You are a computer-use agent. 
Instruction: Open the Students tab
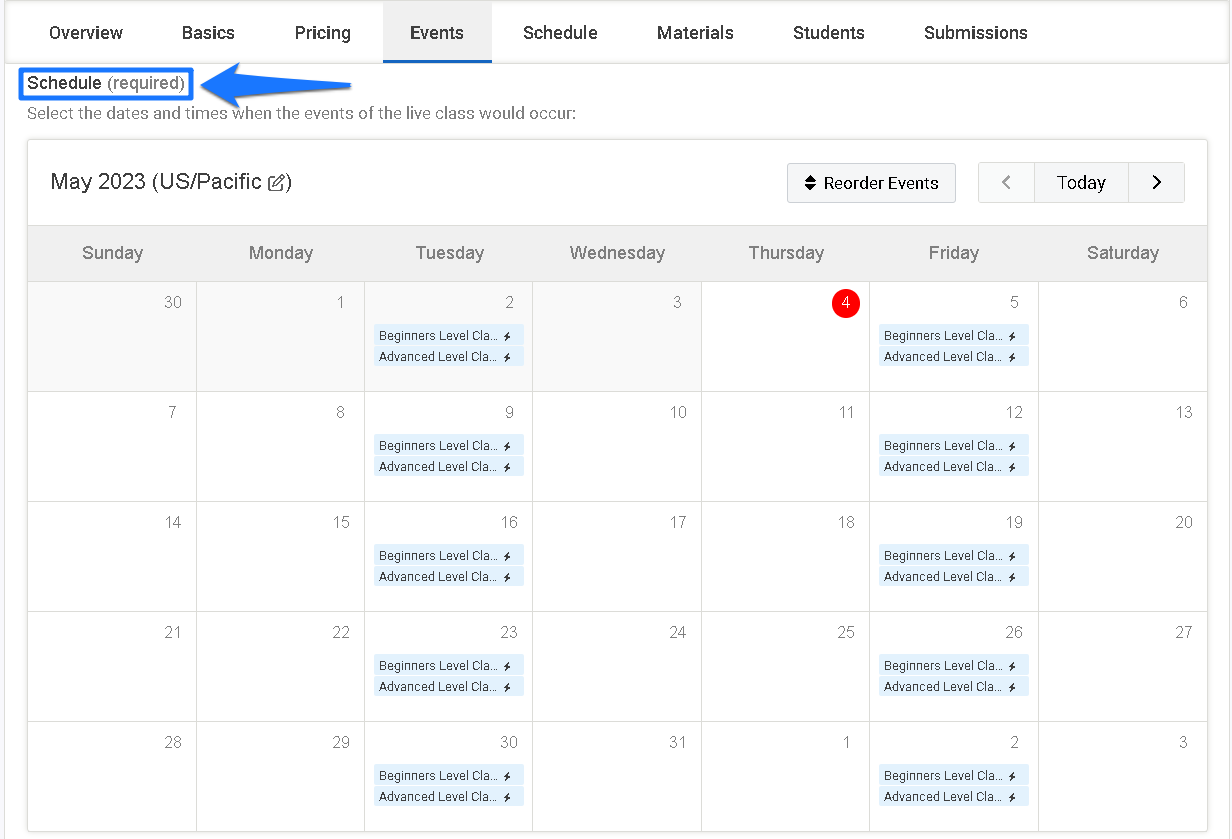point(829,33)
